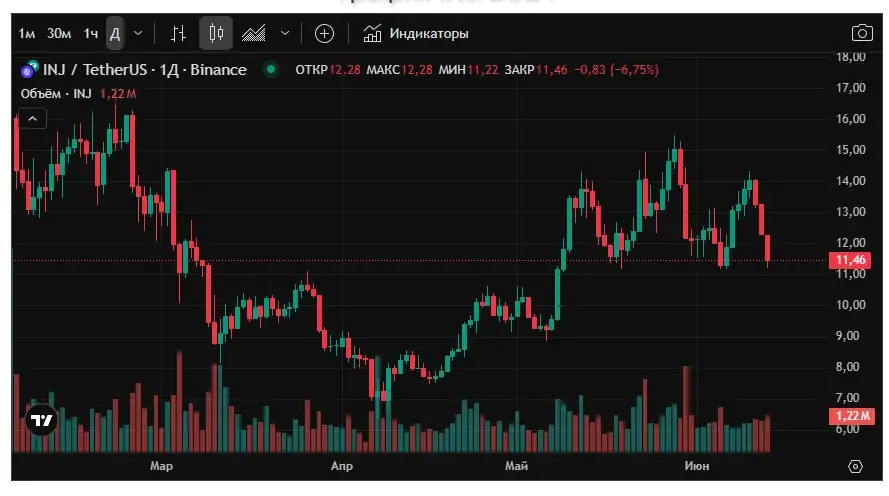This screenshot has width=889, height=496.
Task: Select candlestick chart style
Action: tap(216, 33)
